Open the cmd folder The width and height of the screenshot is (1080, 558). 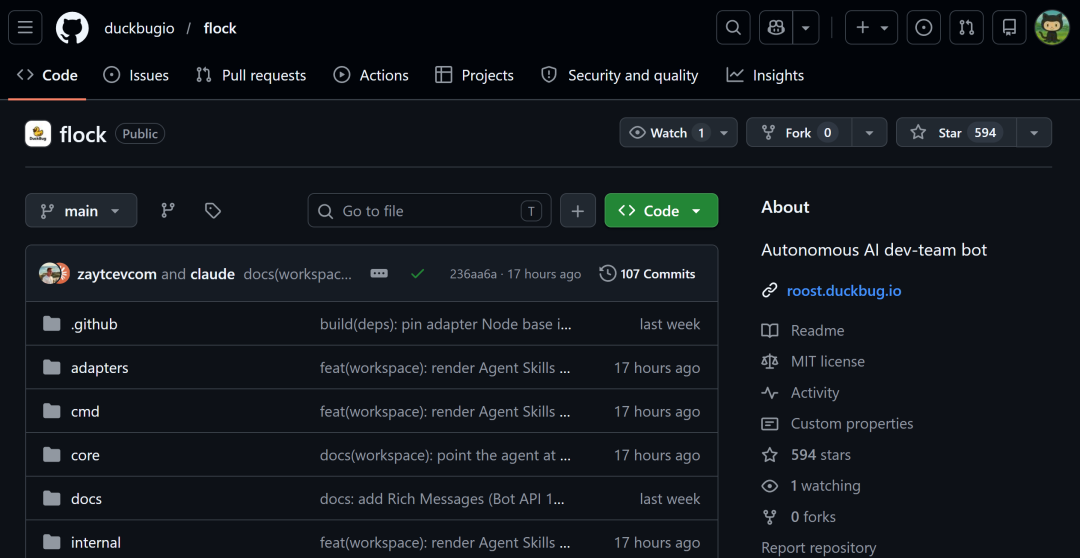pos(85,411)
